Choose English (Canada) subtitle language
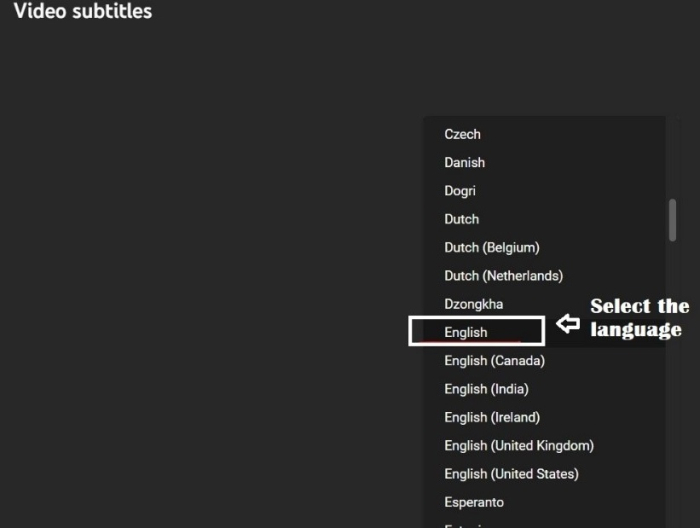Viewport: 700px width, 528px height. [494, 360]
